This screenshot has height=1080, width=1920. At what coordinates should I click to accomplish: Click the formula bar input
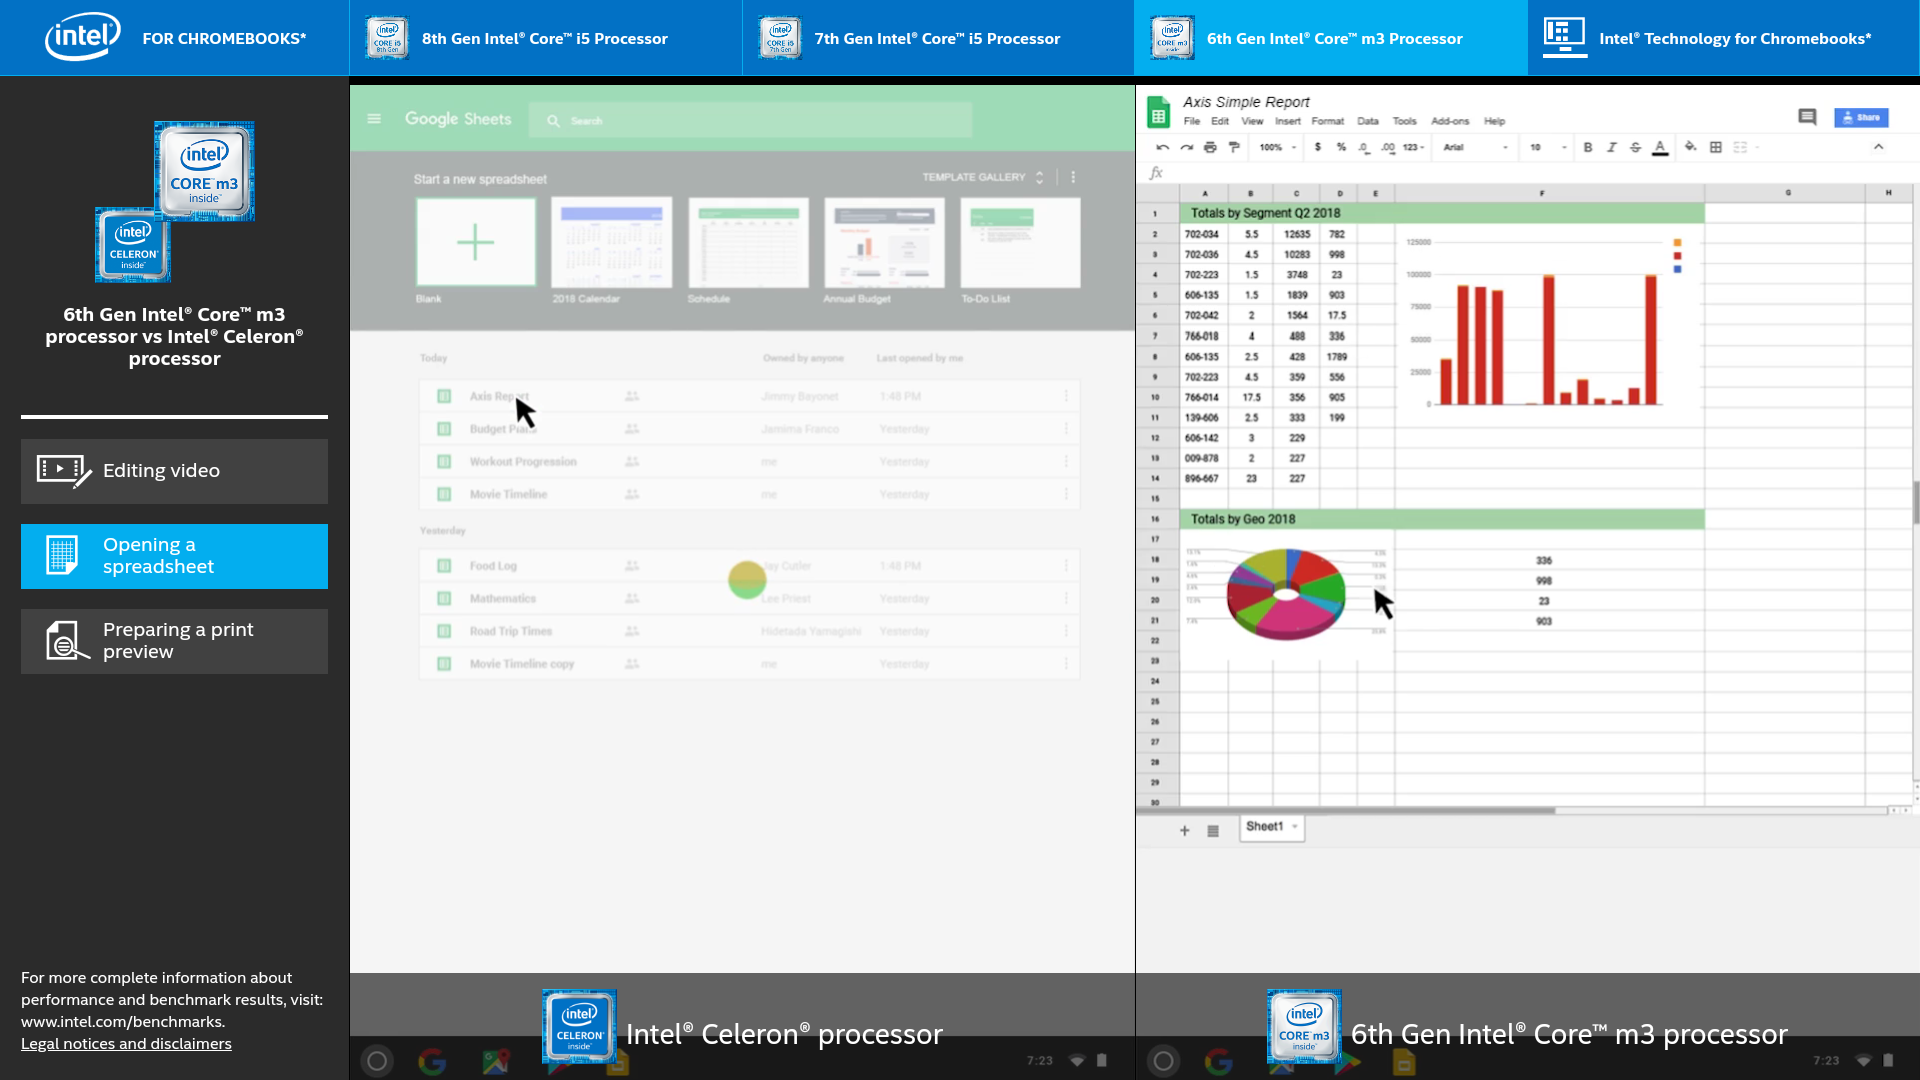(x=1540, y=173)
